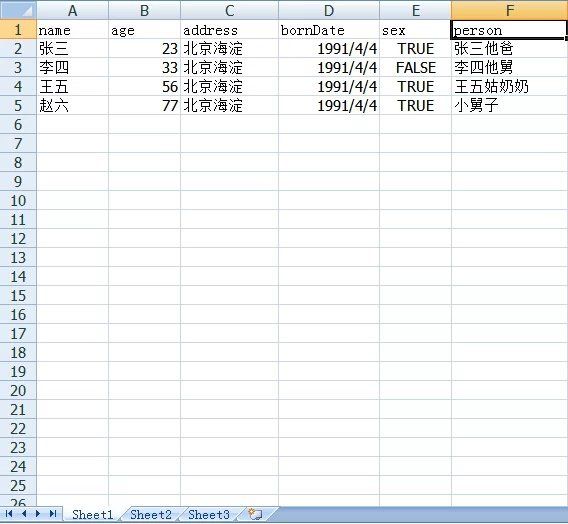Go to last sheet navigation arrow
This screenshot has width=568, height=524.
click(53, 513)
